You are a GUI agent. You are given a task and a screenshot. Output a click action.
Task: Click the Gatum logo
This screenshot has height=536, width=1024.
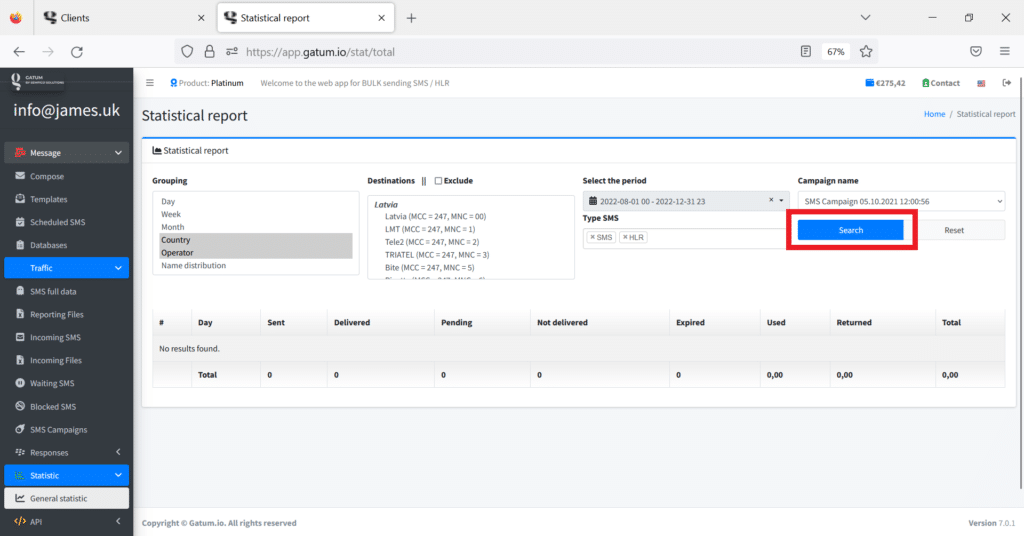(x=37, y=82)
